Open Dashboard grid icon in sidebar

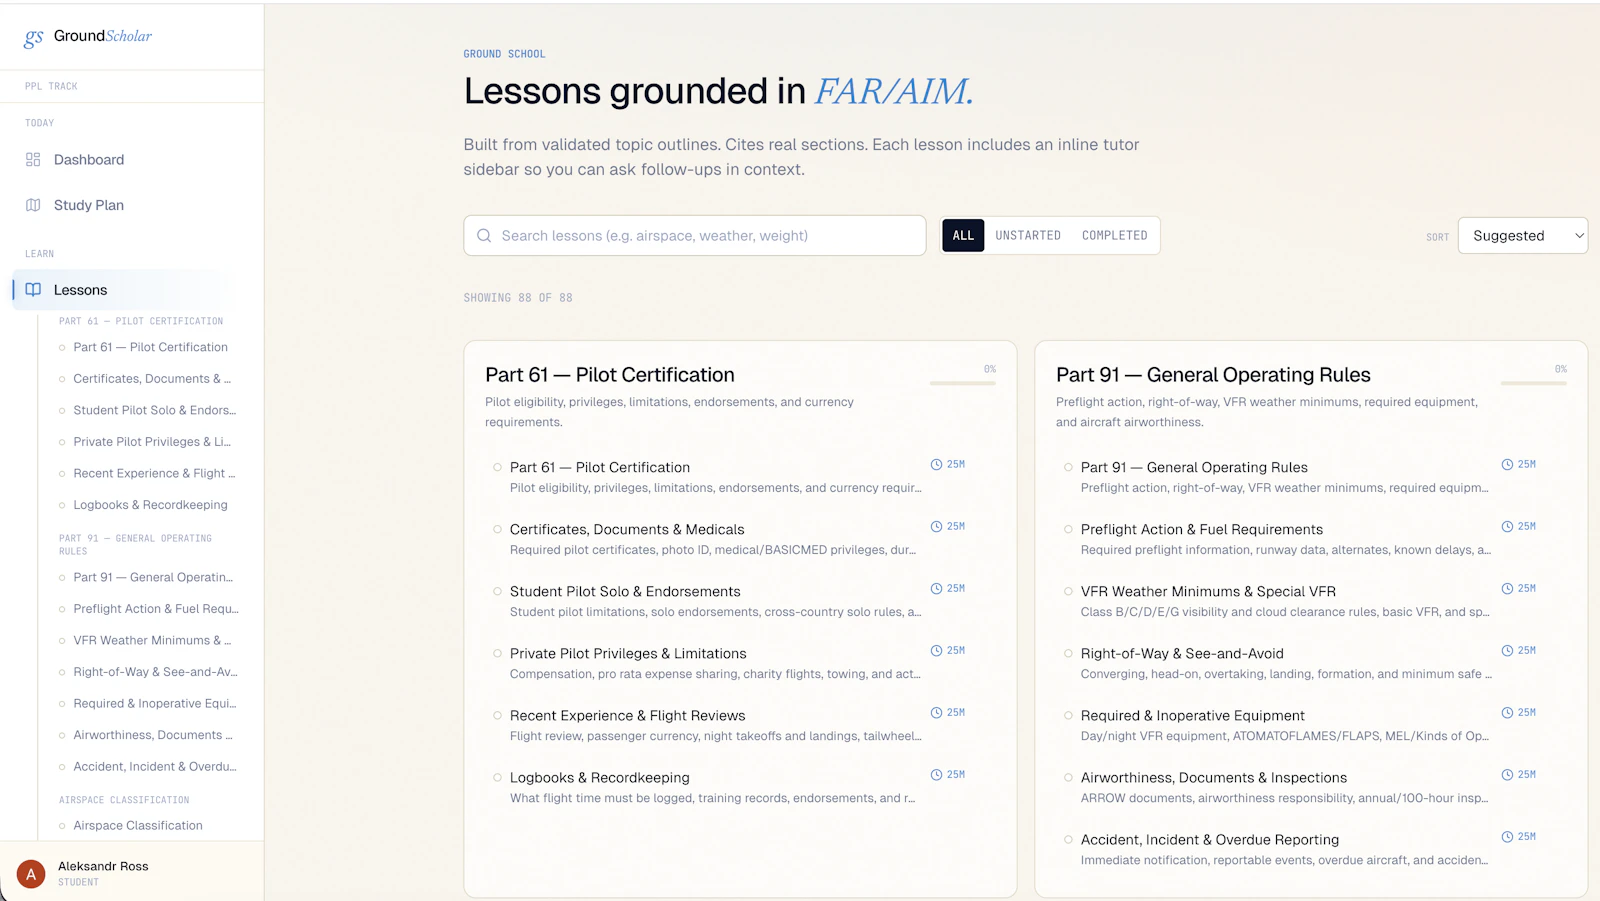(x=33, y=160)
